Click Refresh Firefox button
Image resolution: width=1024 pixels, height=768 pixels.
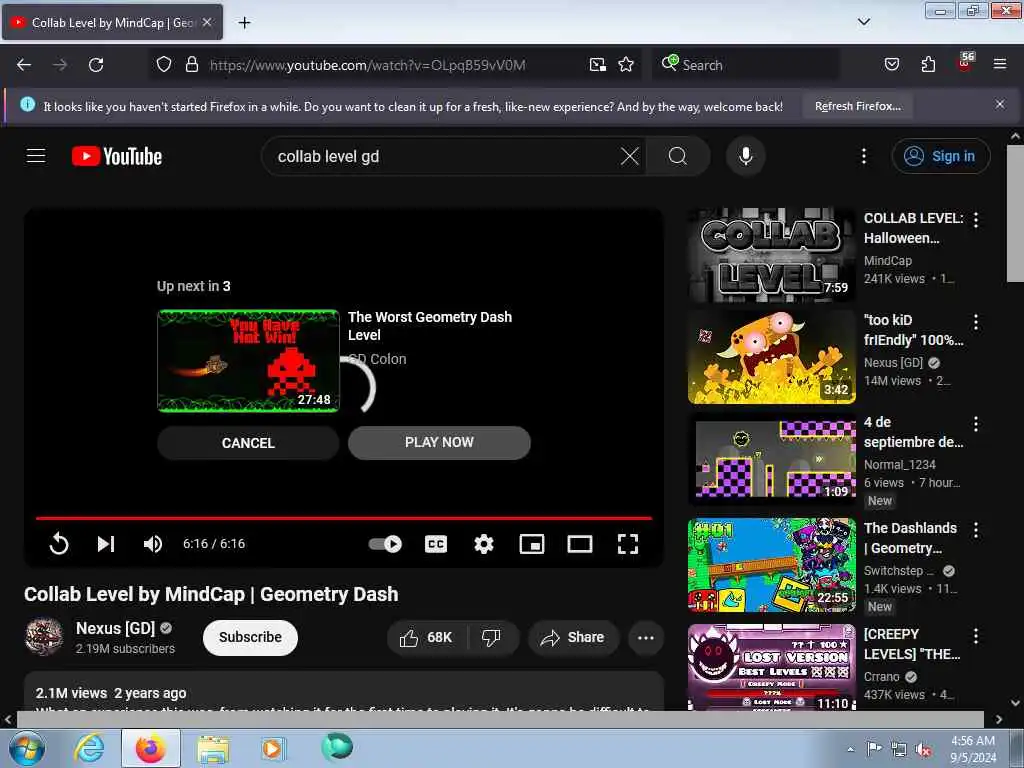[857, 106]
